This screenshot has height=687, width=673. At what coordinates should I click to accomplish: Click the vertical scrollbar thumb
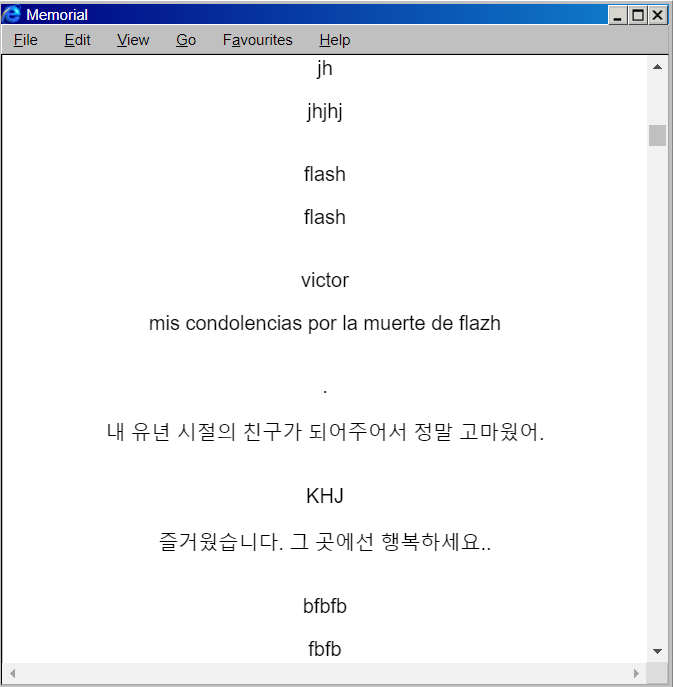tap(657, 135)
